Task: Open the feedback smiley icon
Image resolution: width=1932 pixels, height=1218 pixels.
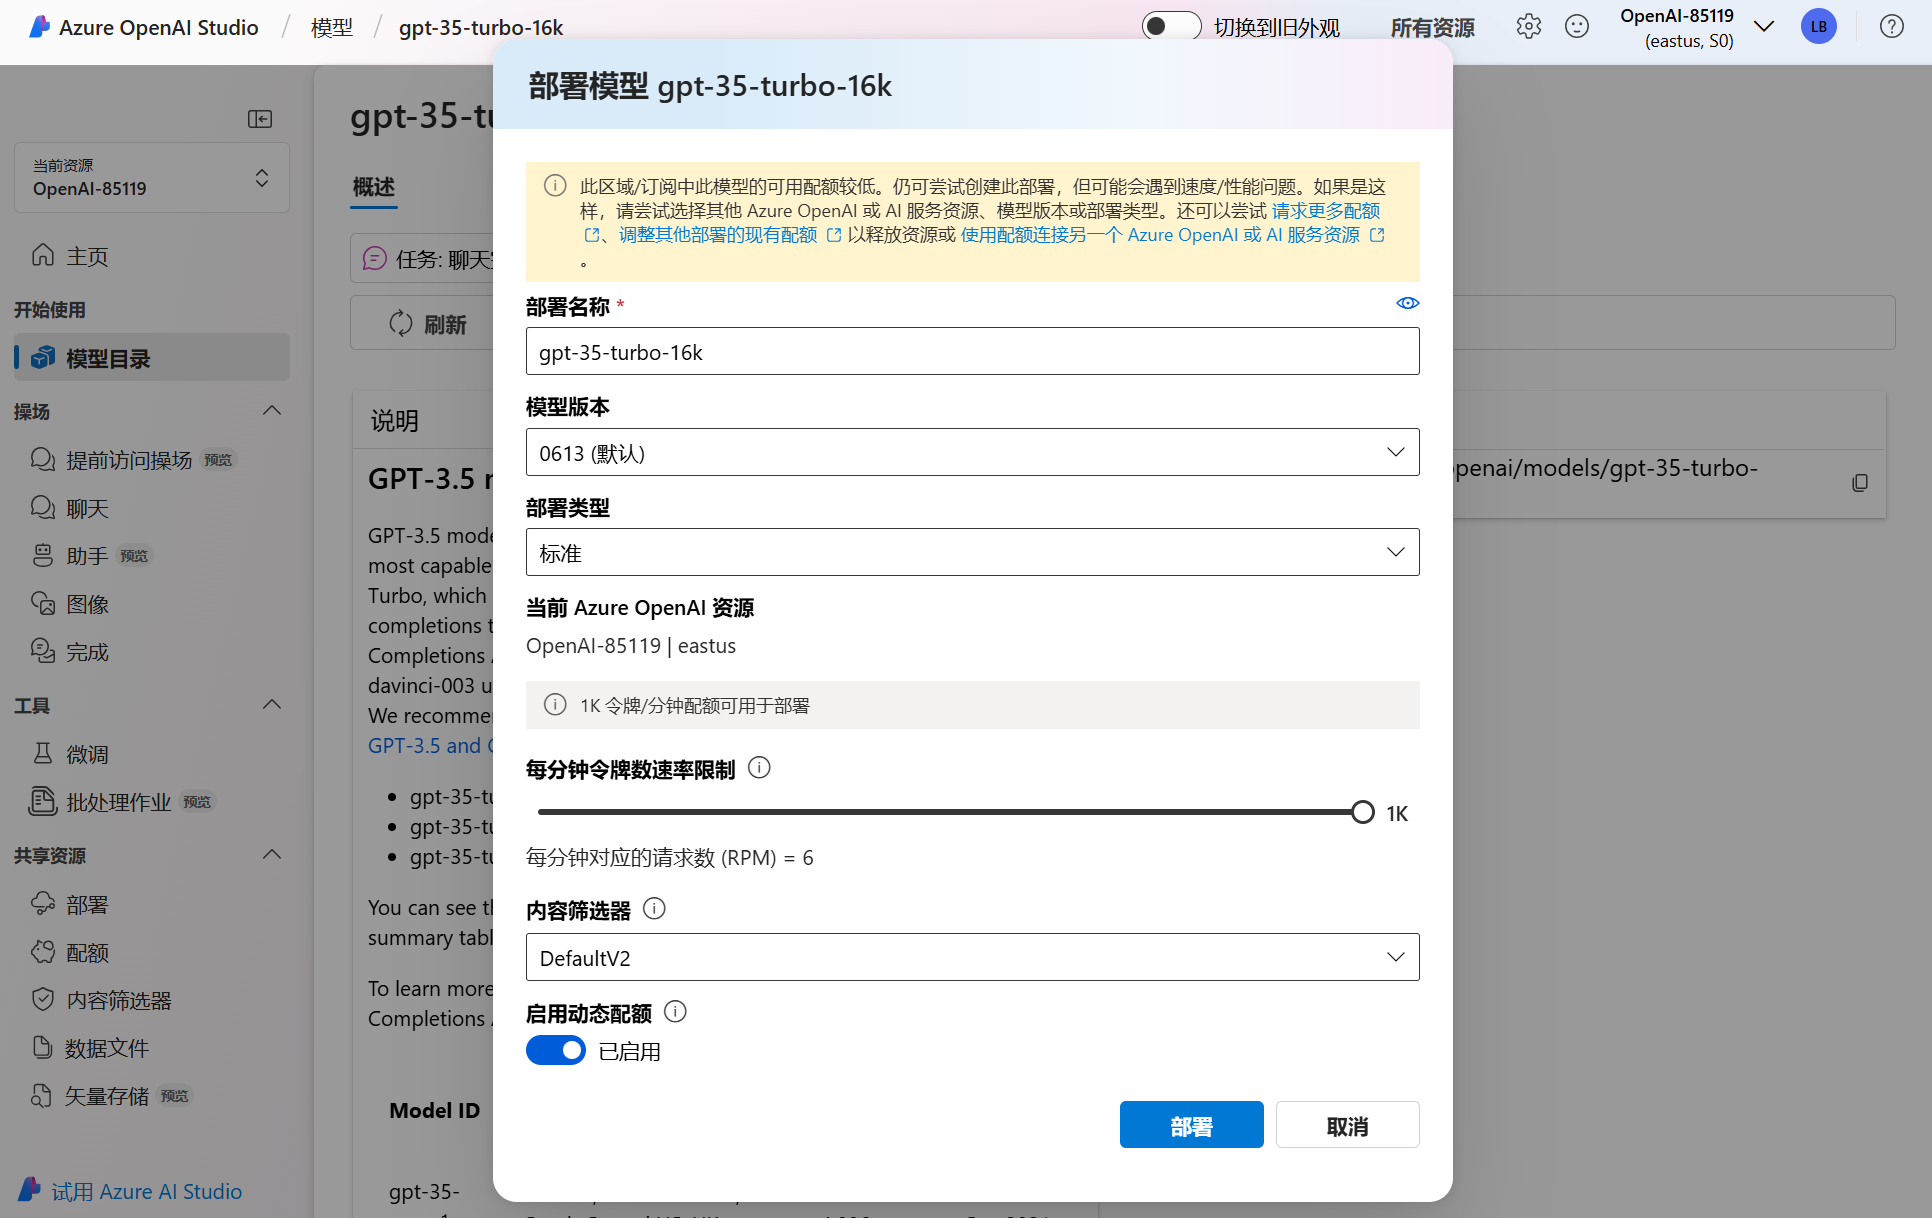Action: tap(1577, 27)
